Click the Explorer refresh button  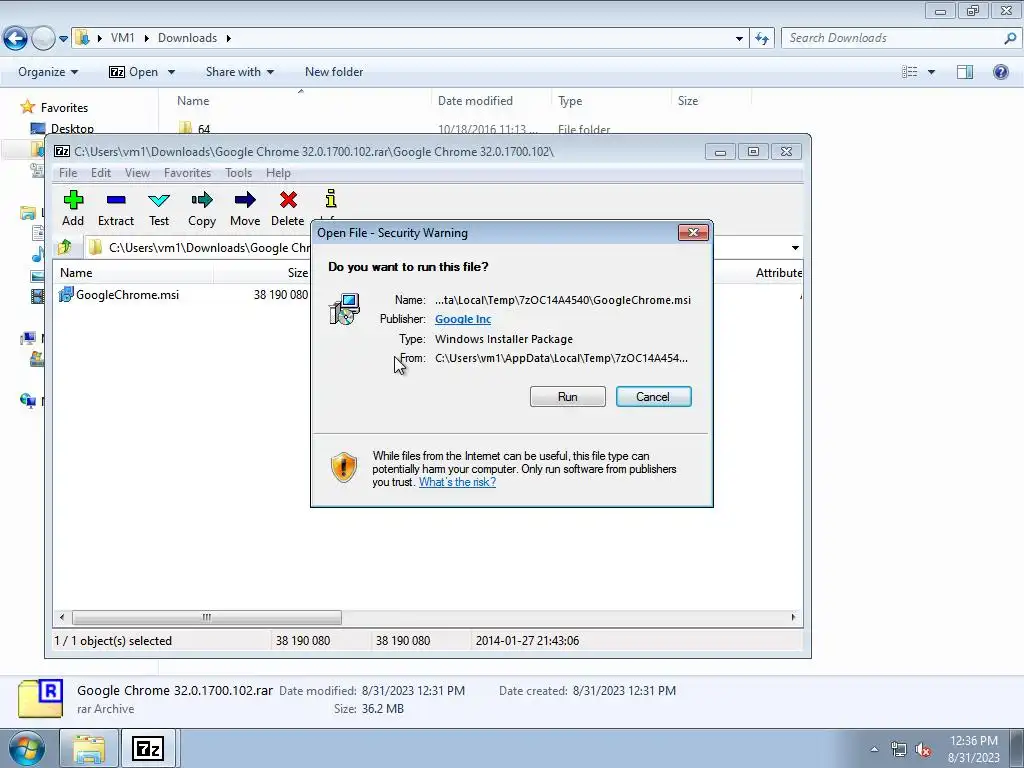pos(761,39)
